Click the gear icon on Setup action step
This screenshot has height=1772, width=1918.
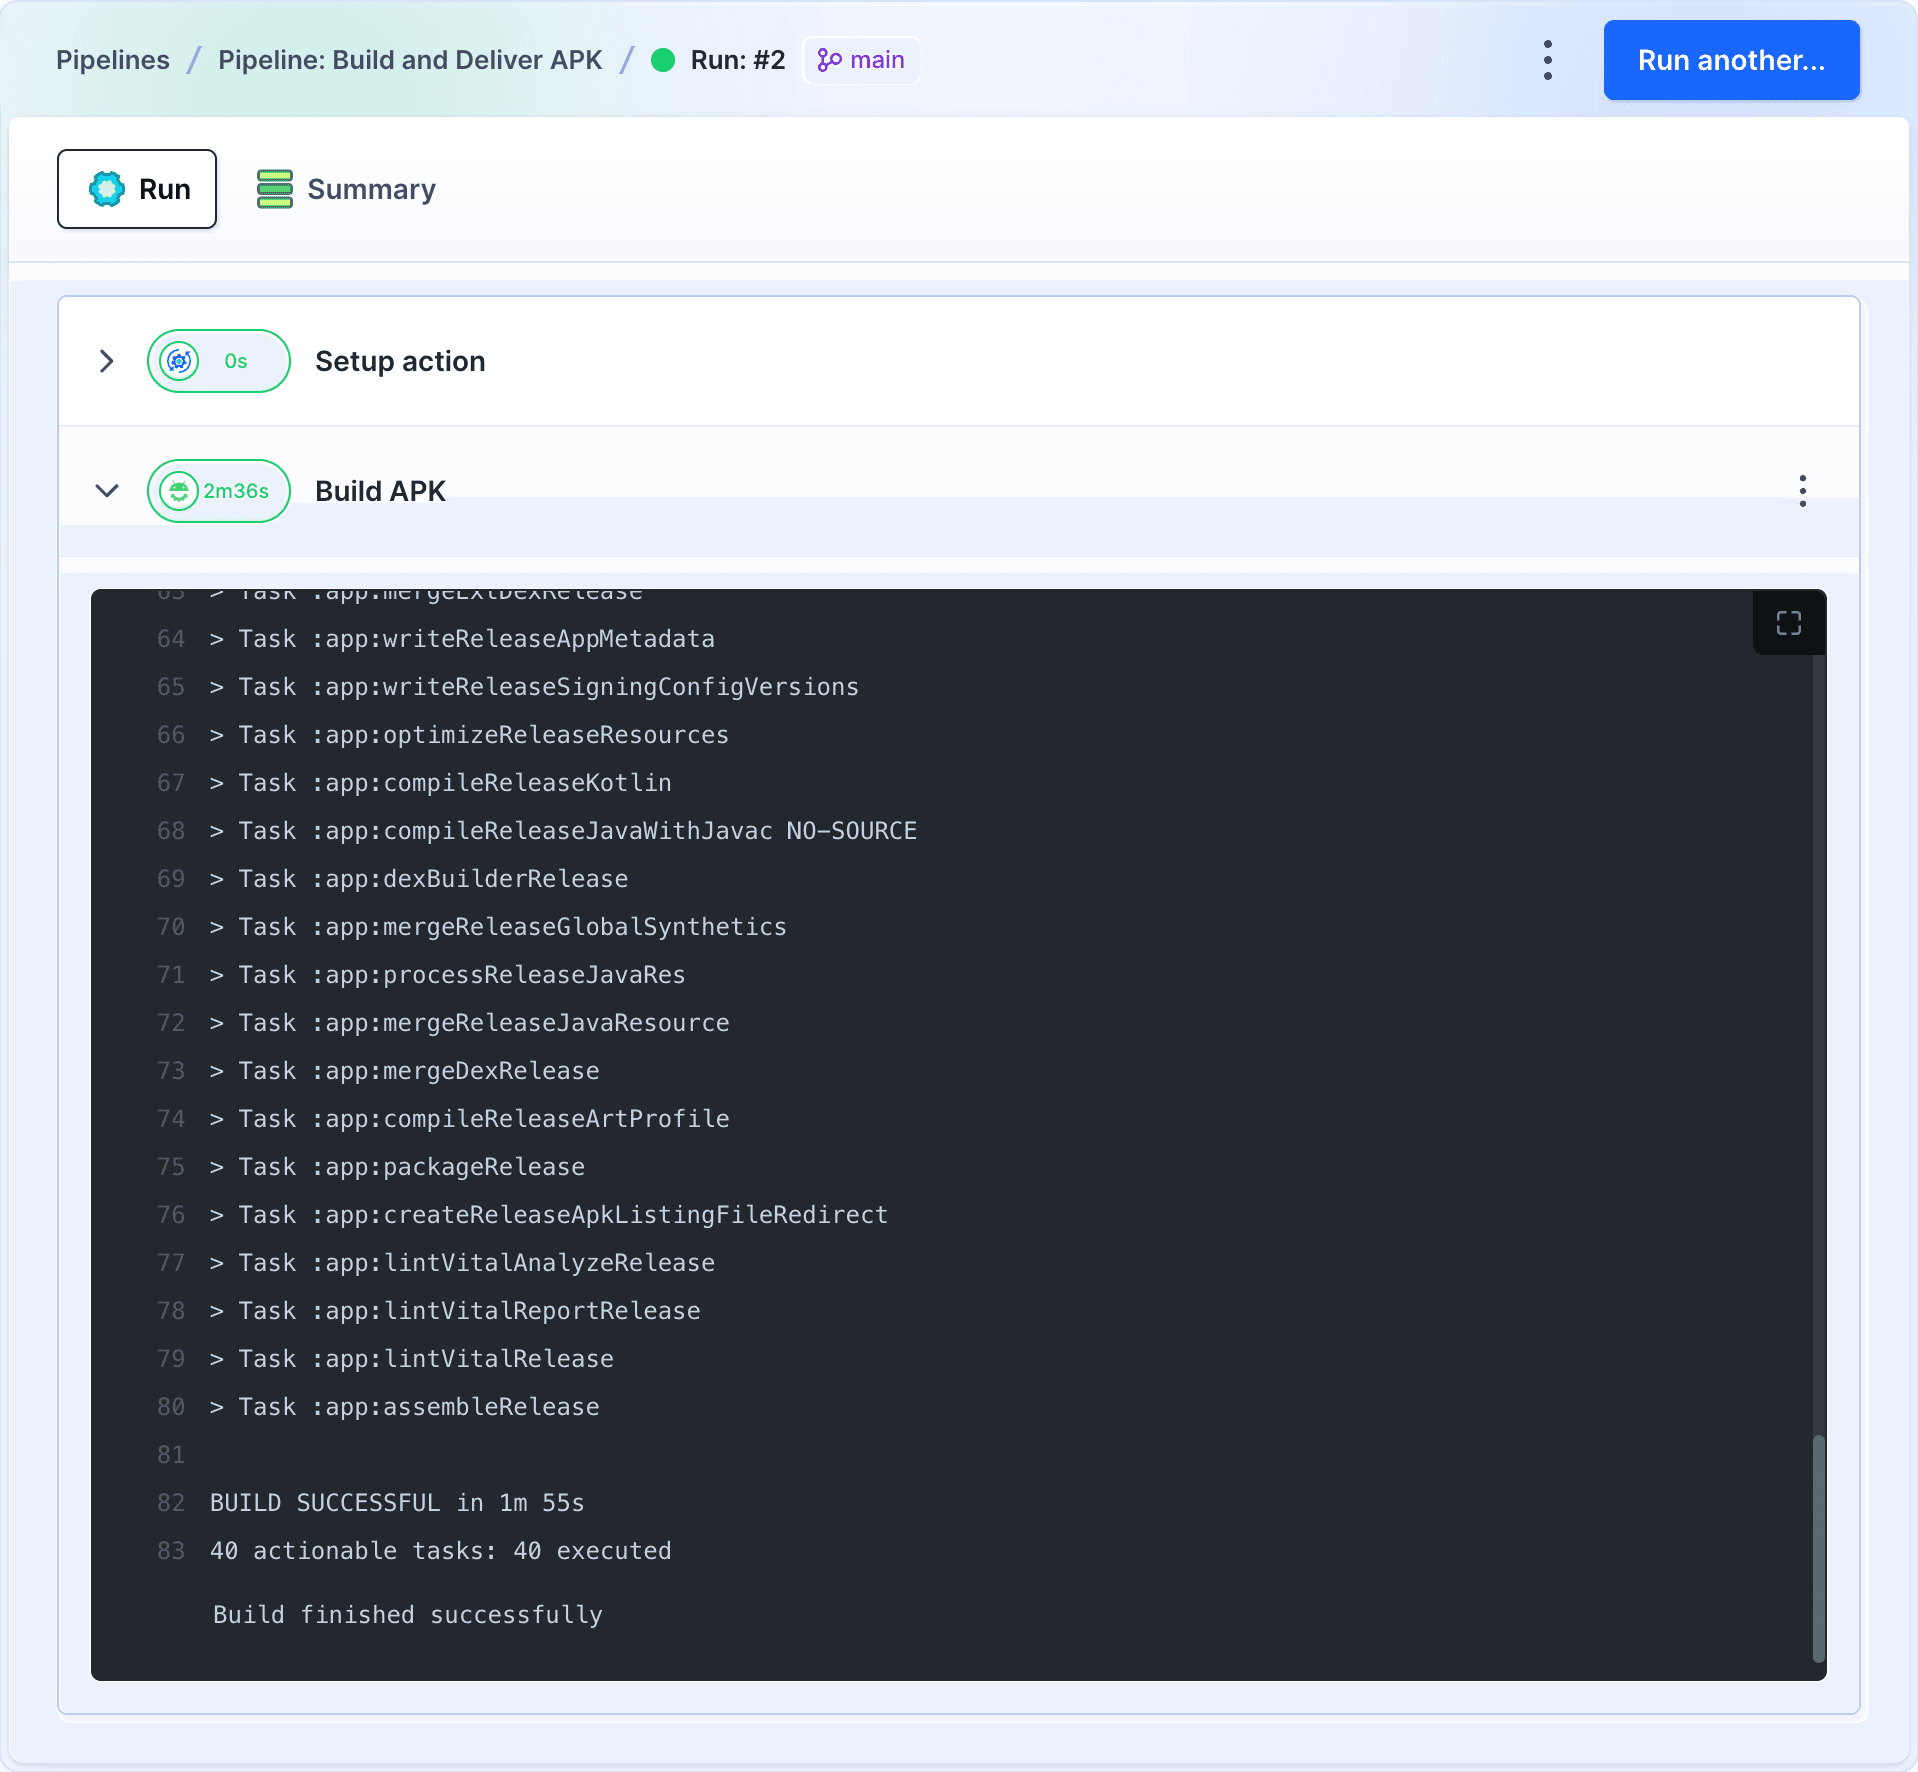(x=179, y=361)
